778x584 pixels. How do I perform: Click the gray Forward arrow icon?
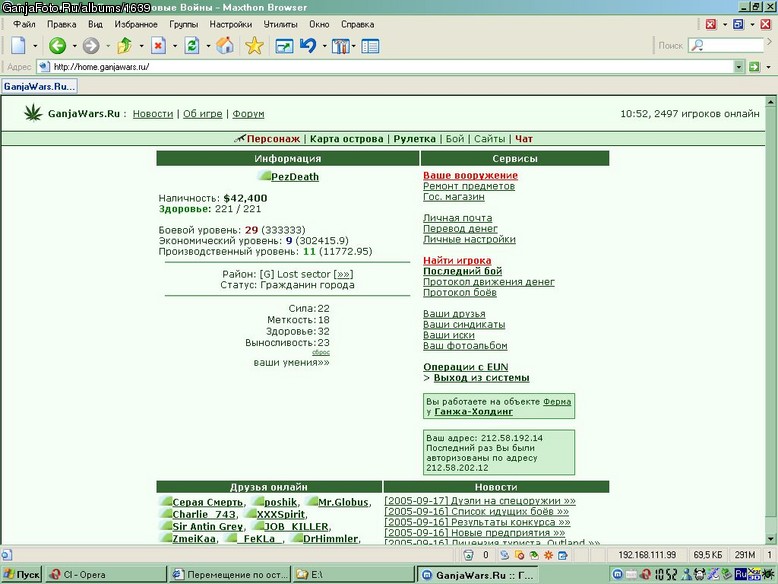tap(91, 46)
